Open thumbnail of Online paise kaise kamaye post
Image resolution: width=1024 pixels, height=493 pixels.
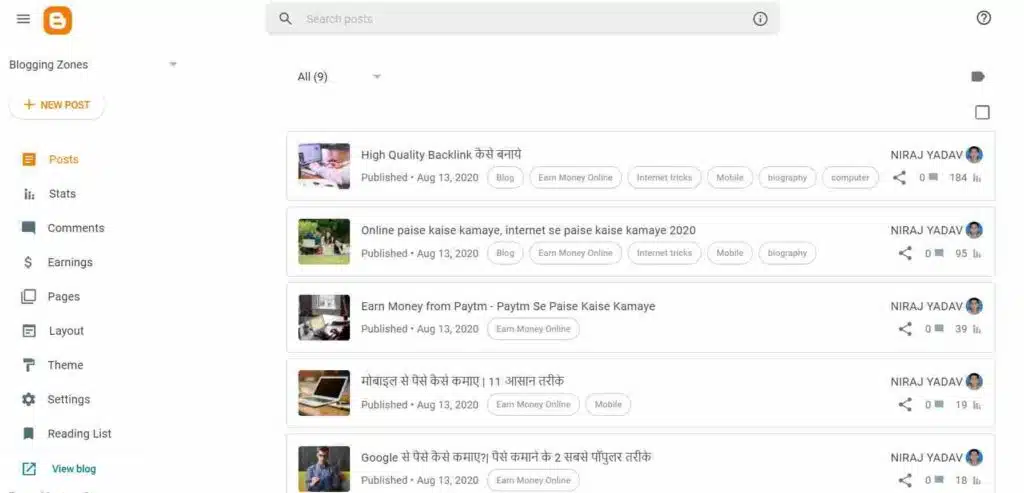pyautogui.click(x=324, y=242)
